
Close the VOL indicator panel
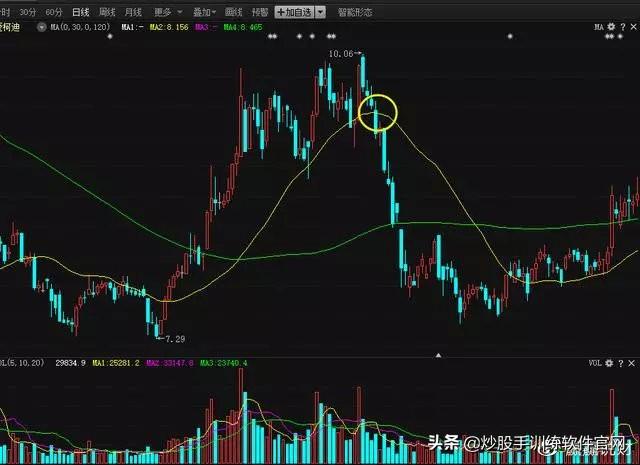pyautogui.click(x=632, y=363)
